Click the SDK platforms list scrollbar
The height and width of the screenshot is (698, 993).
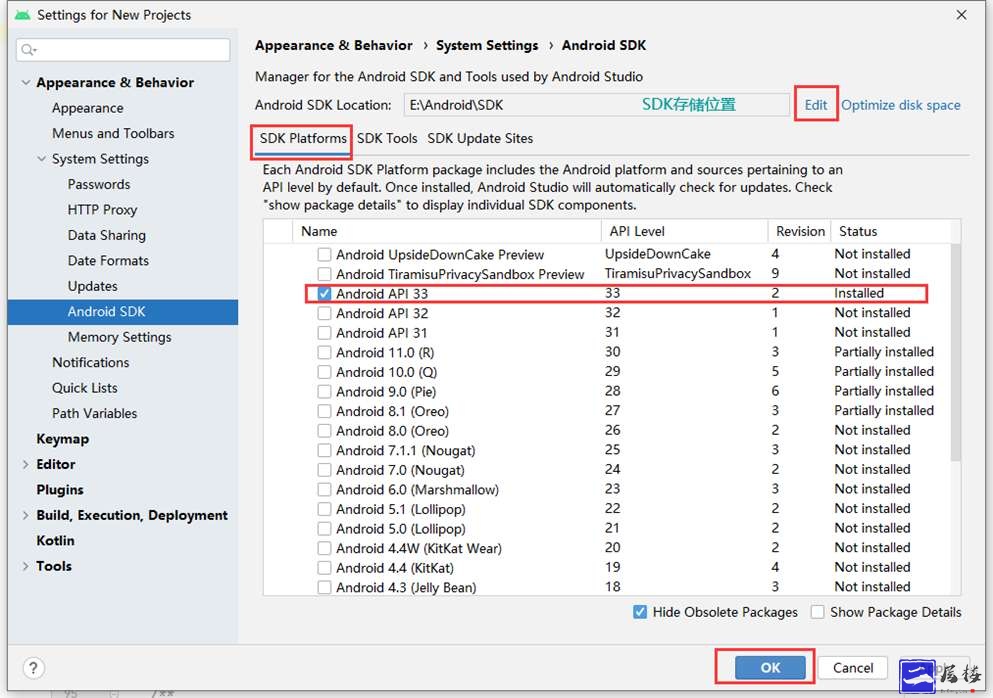point(956,352)
